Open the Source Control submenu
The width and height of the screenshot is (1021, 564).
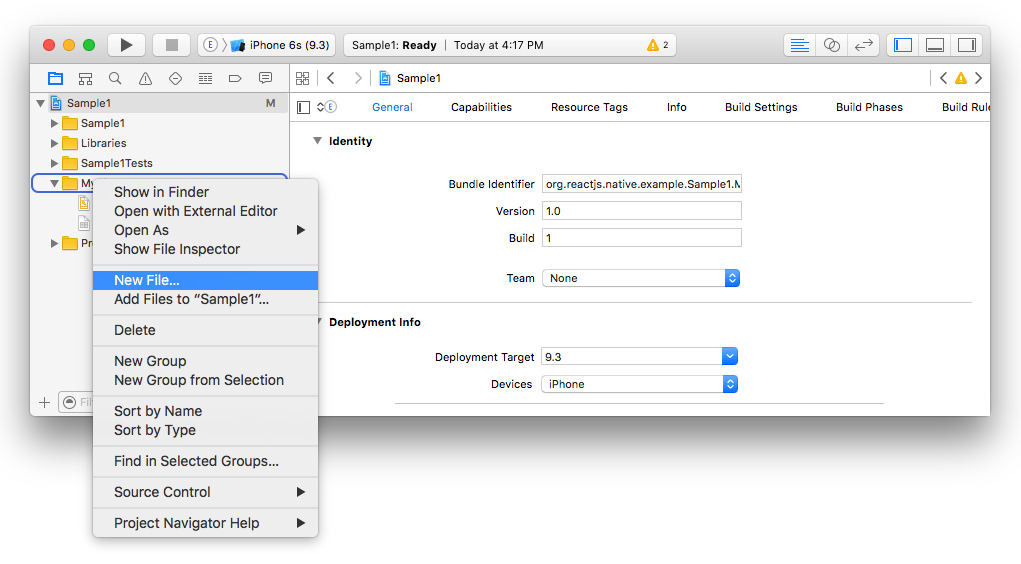tap(205, 492)
